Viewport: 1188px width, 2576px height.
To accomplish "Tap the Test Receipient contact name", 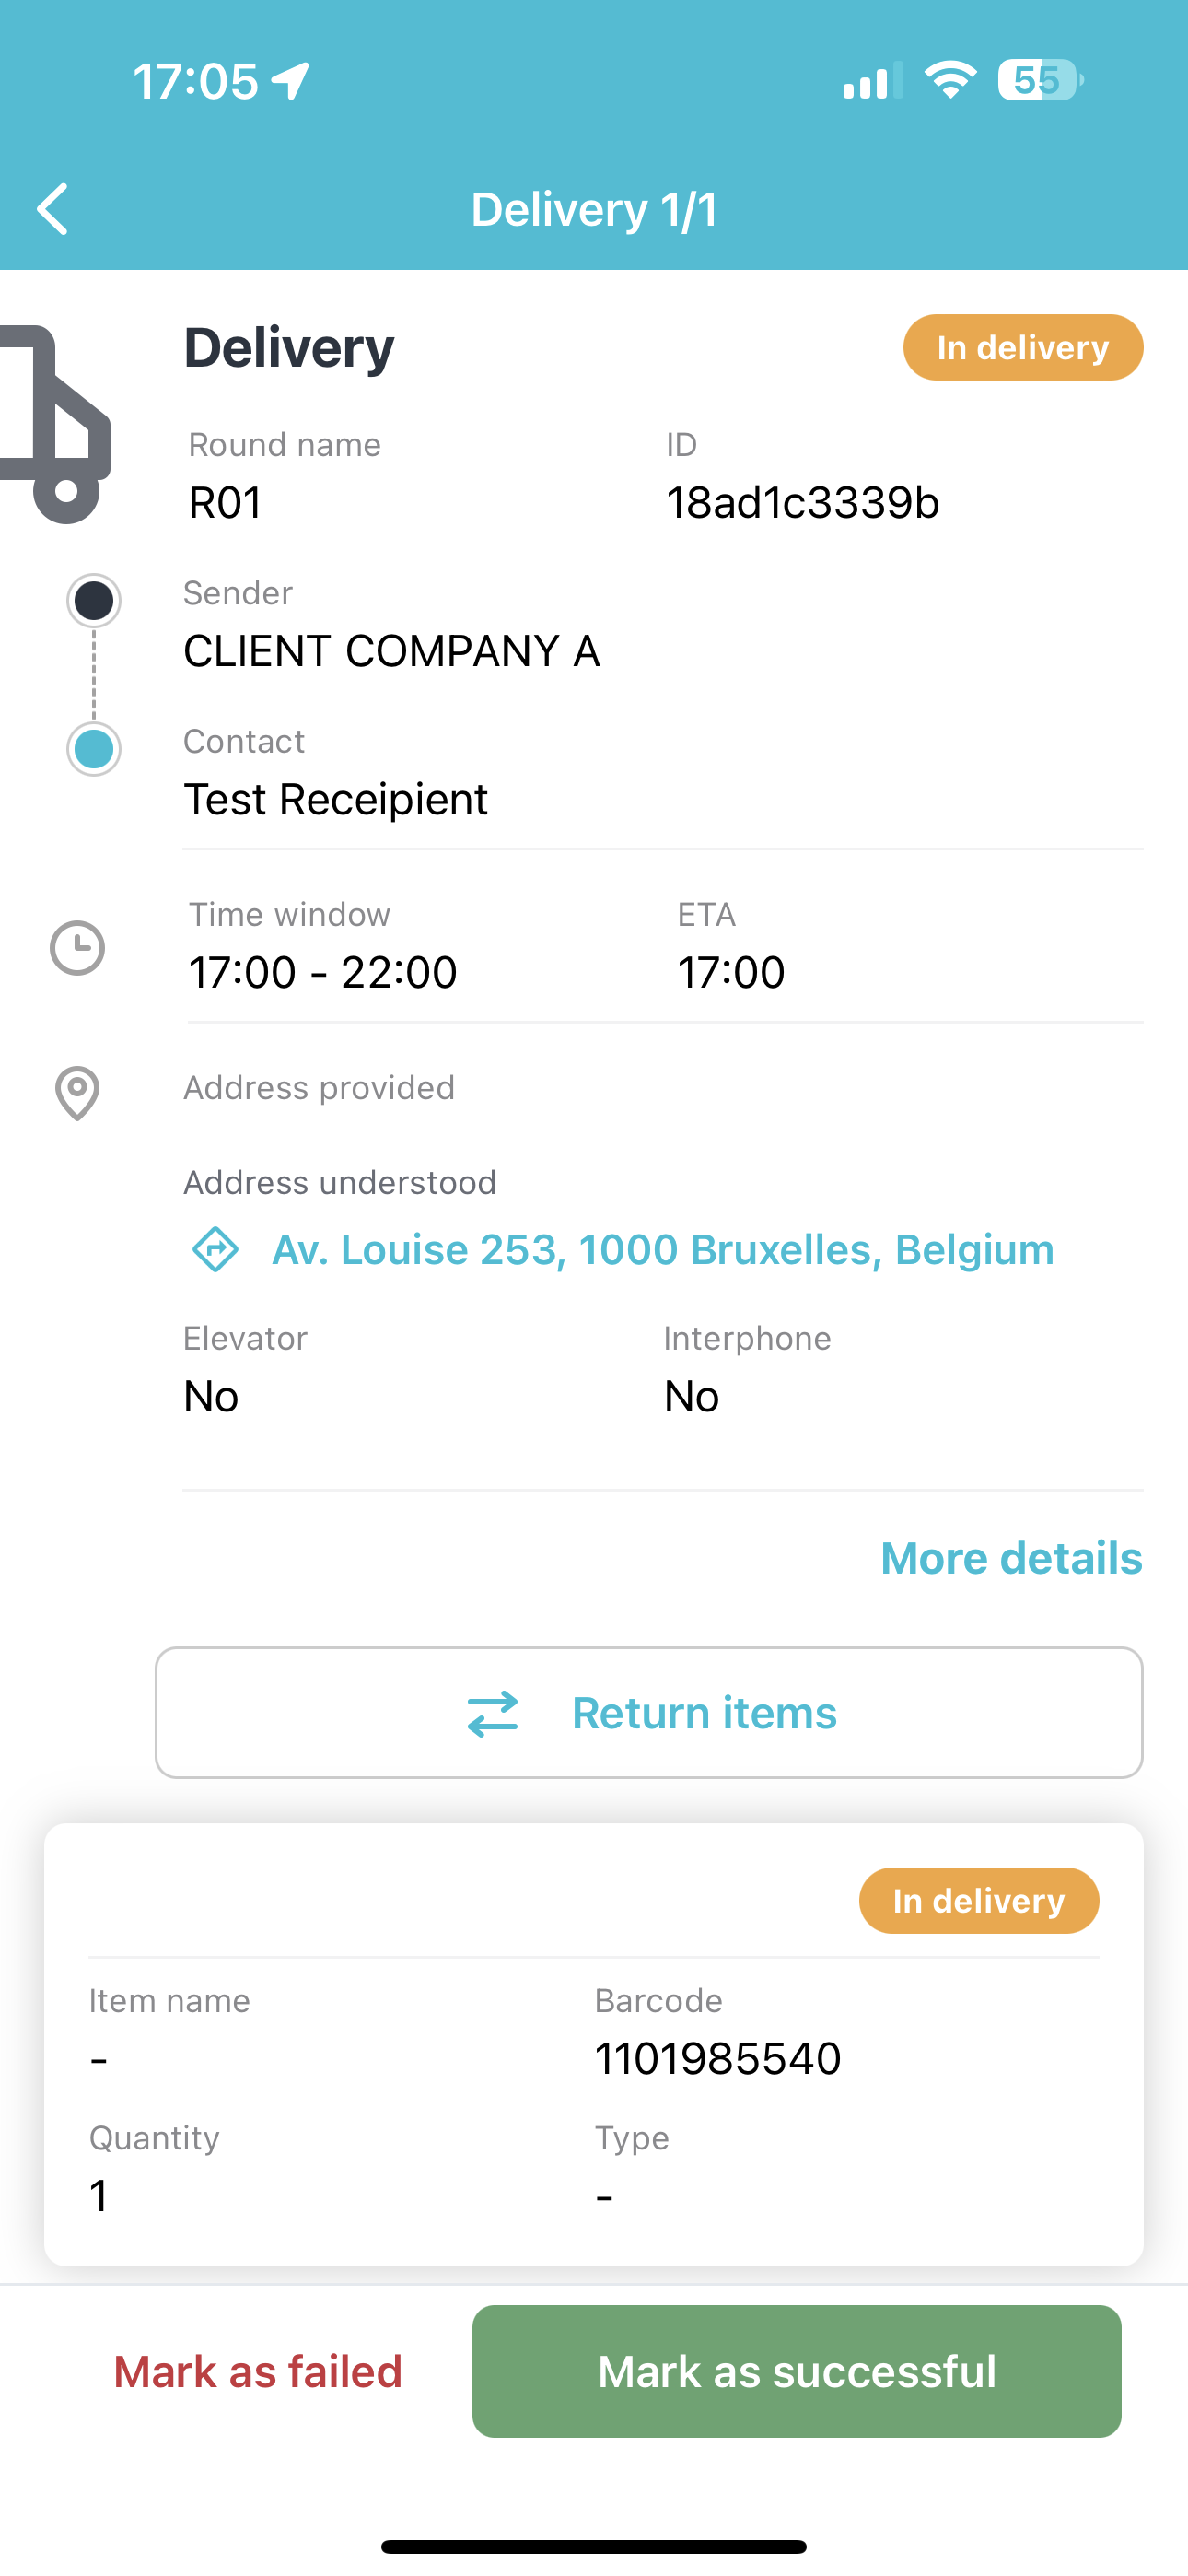I will pyautogui.click(x=336, y=799).
